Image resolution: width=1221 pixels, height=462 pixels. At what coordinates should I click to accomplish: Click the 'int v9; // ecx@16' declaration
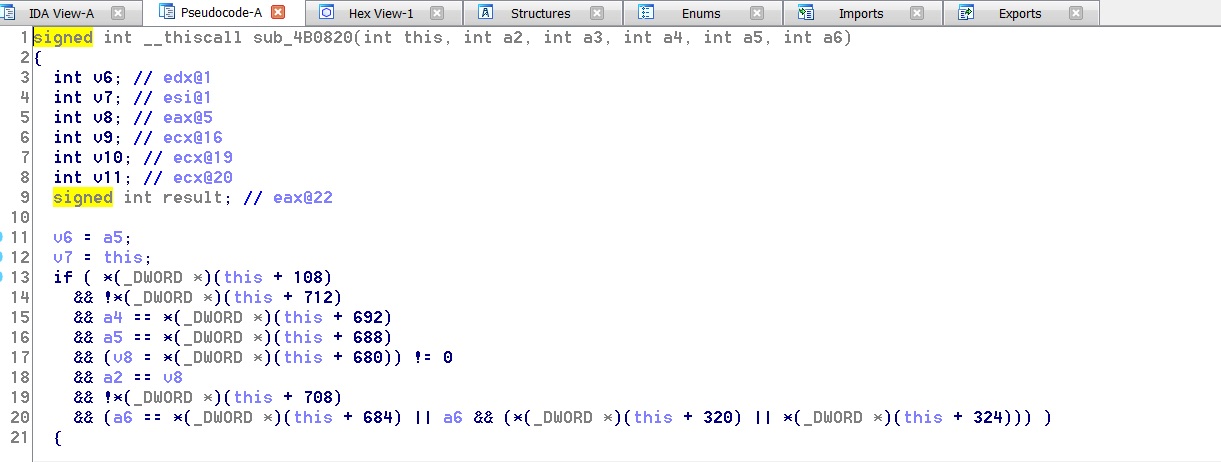point(138,137)
